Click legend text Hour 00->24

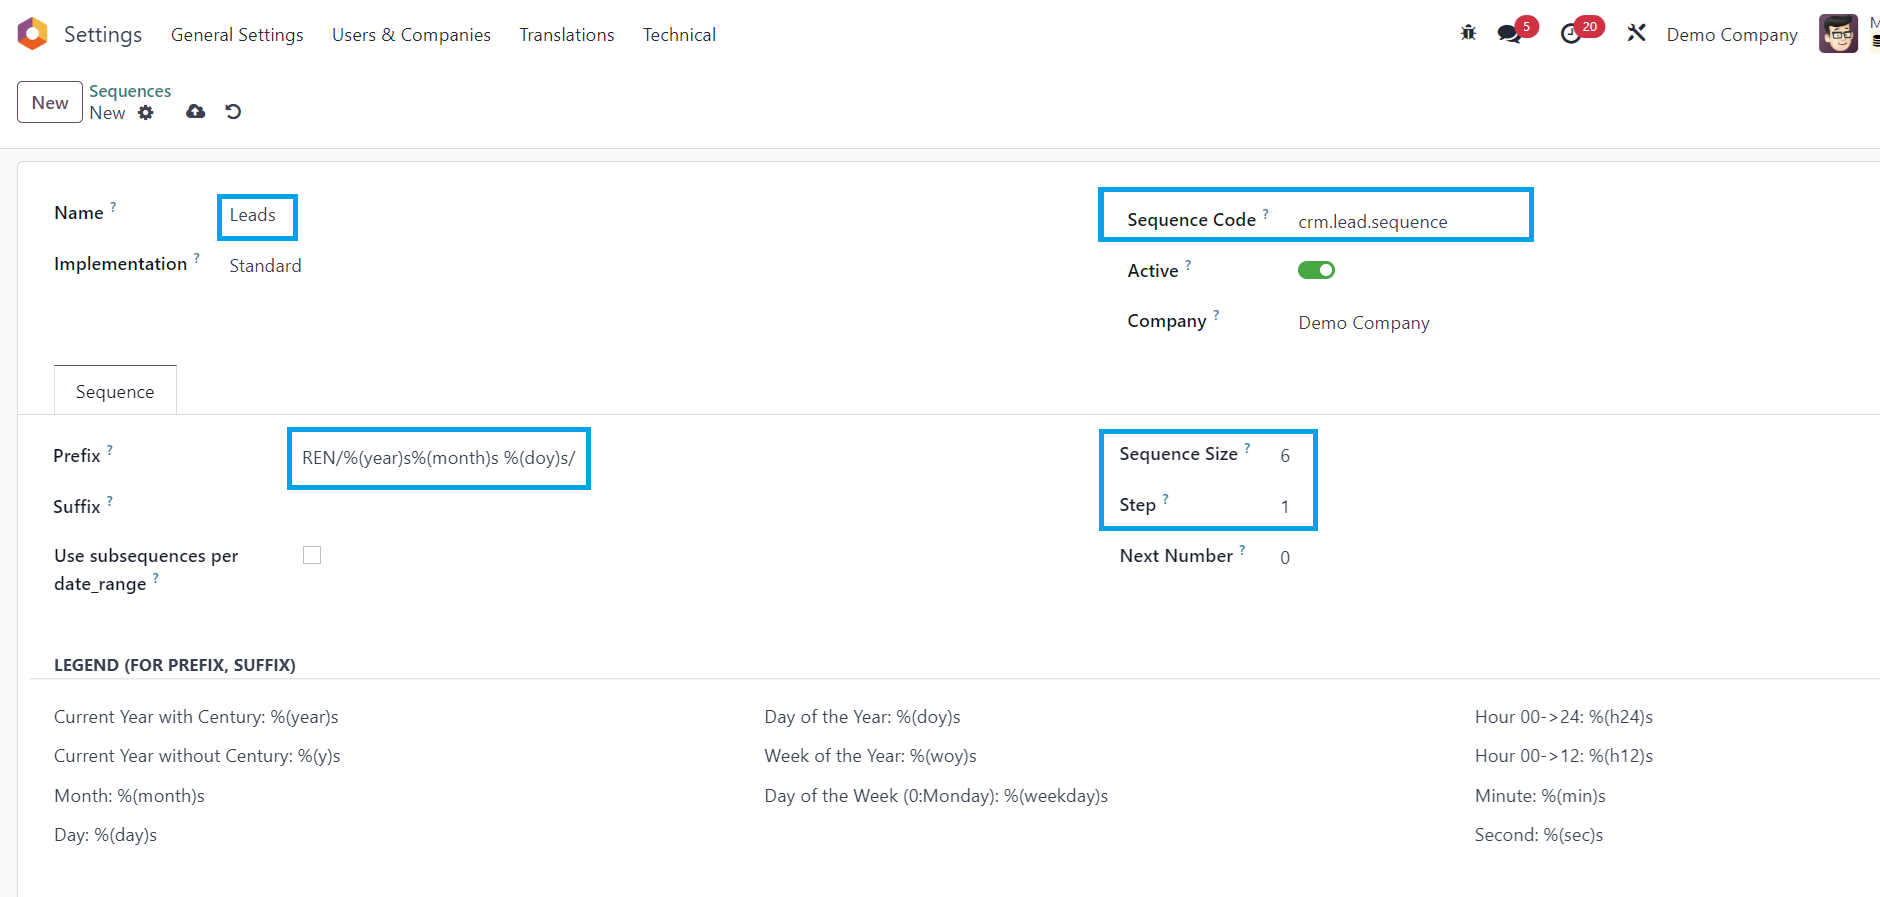pos(1563,717)
